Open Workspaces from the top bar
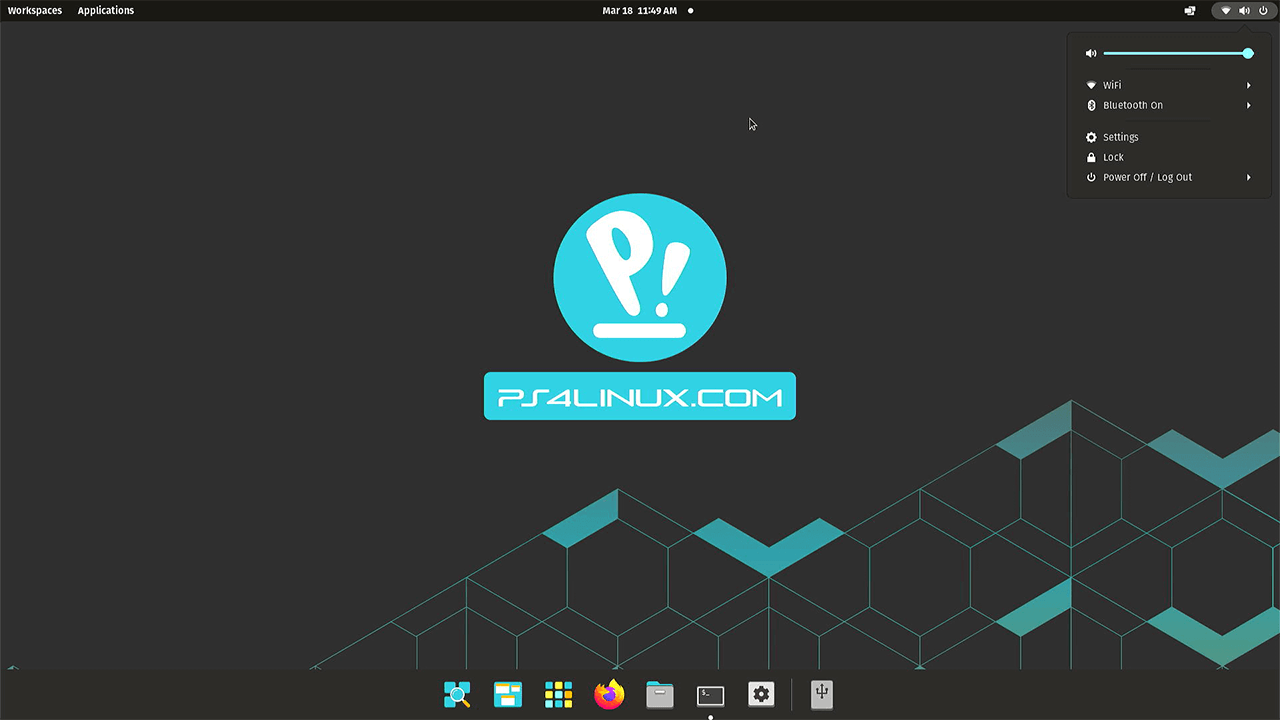Screen dimensions: 1280x720 click(x=35, y=11)
